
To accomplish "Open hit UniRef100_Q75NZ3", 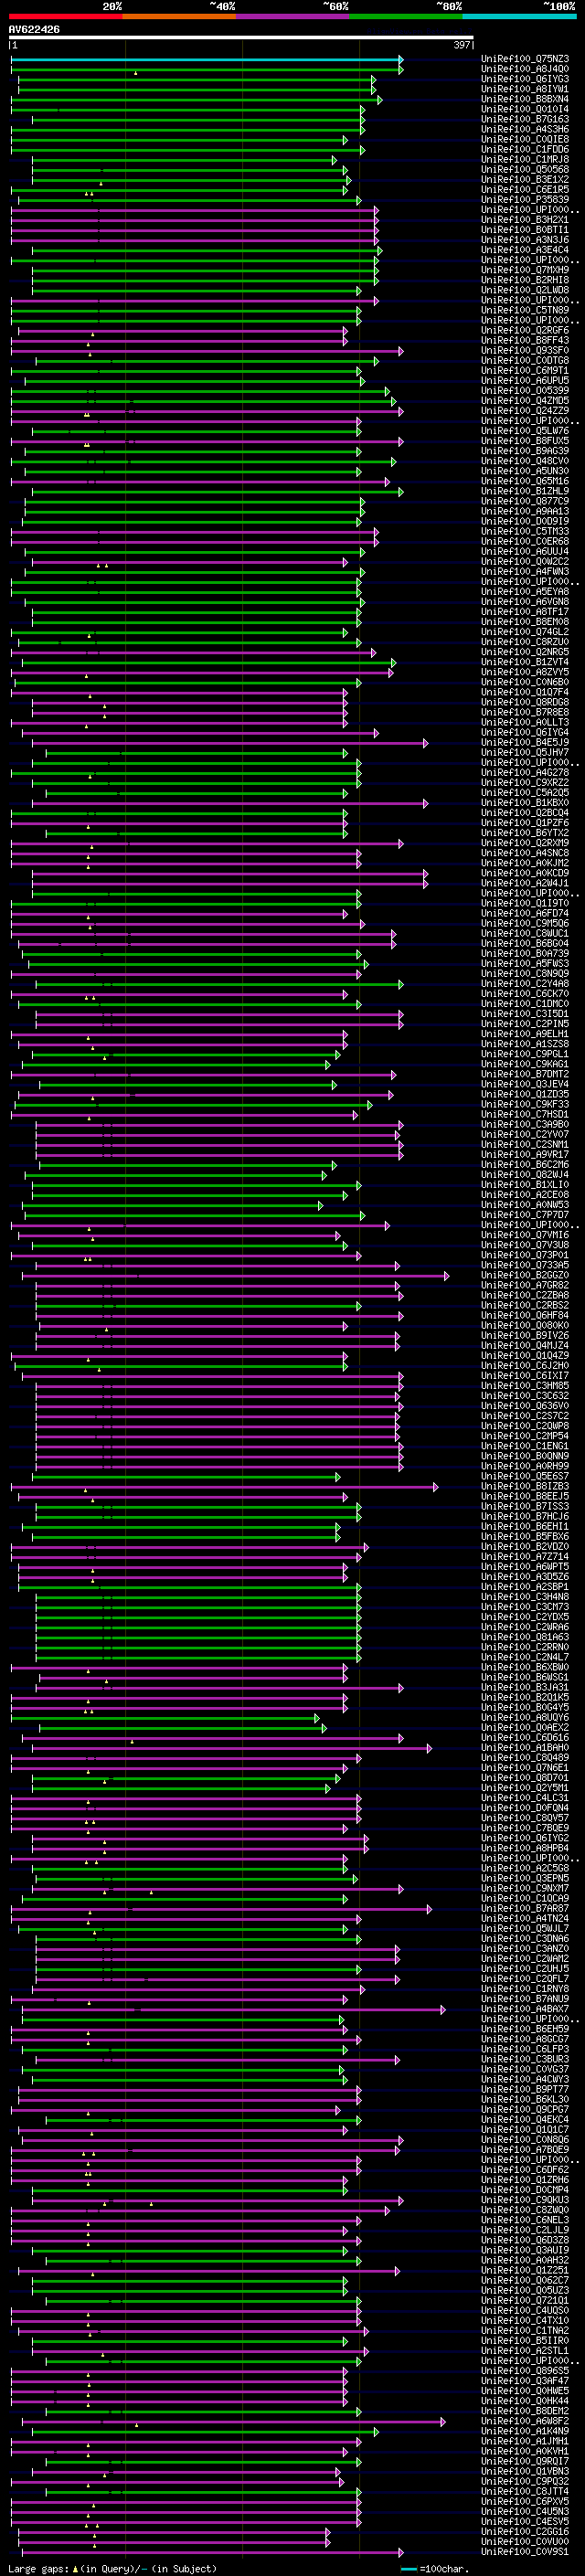I will 525,59.
